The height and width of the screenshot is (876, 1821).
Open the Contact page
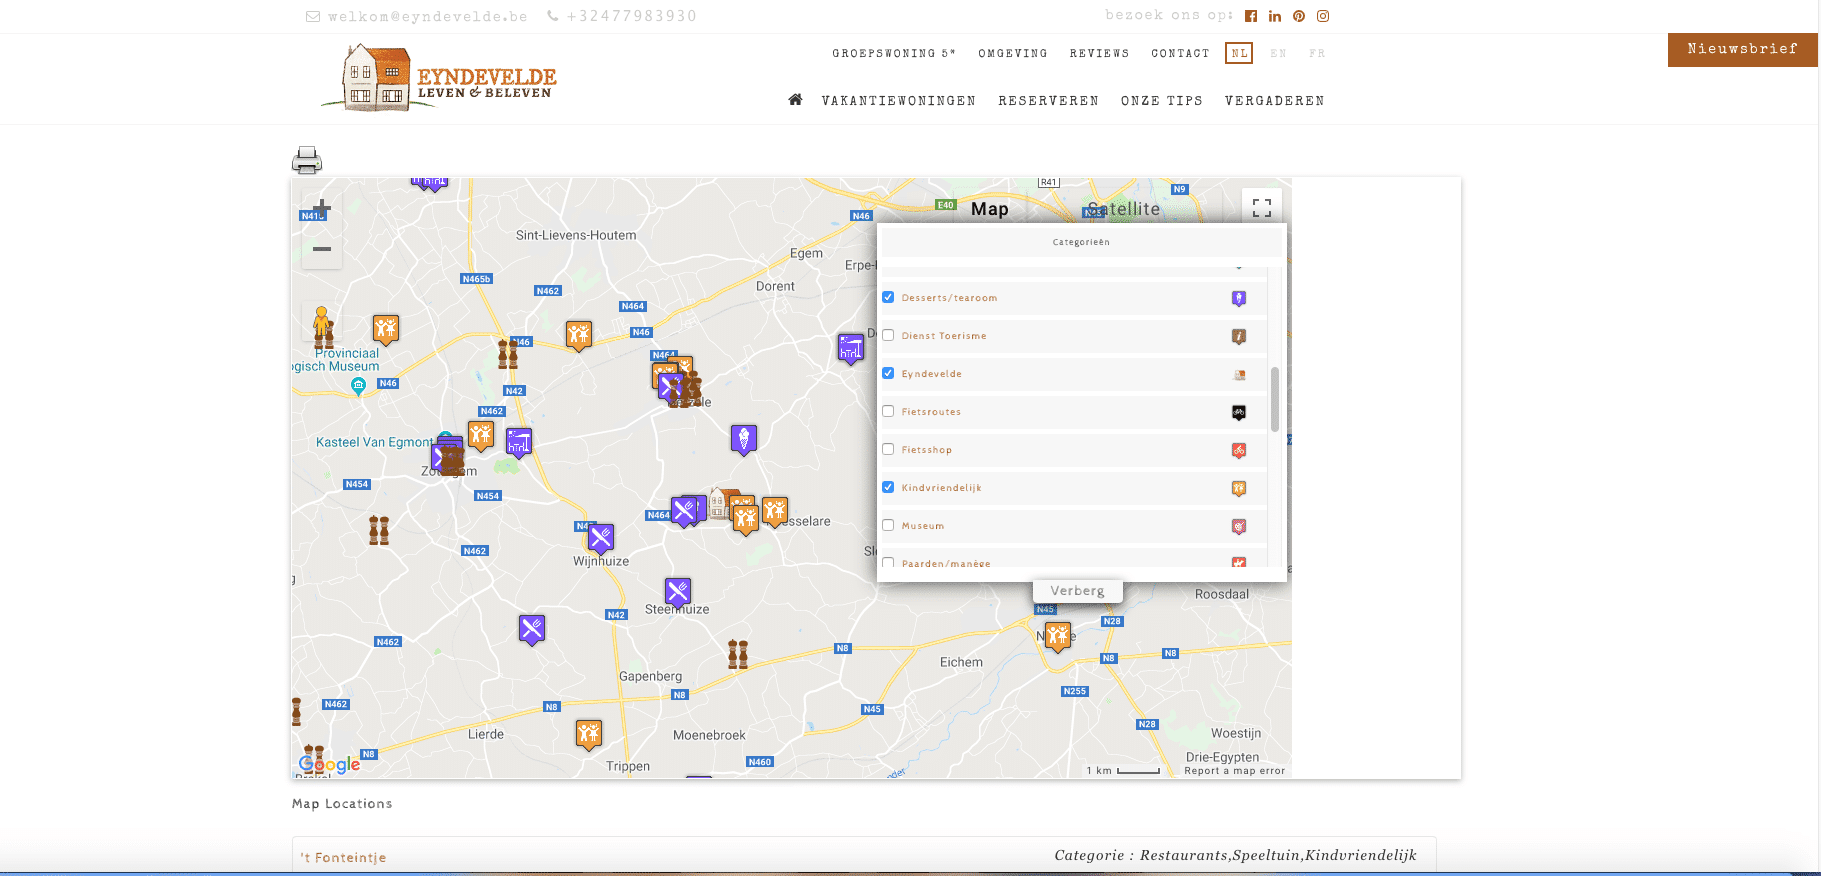[1180, 54]
